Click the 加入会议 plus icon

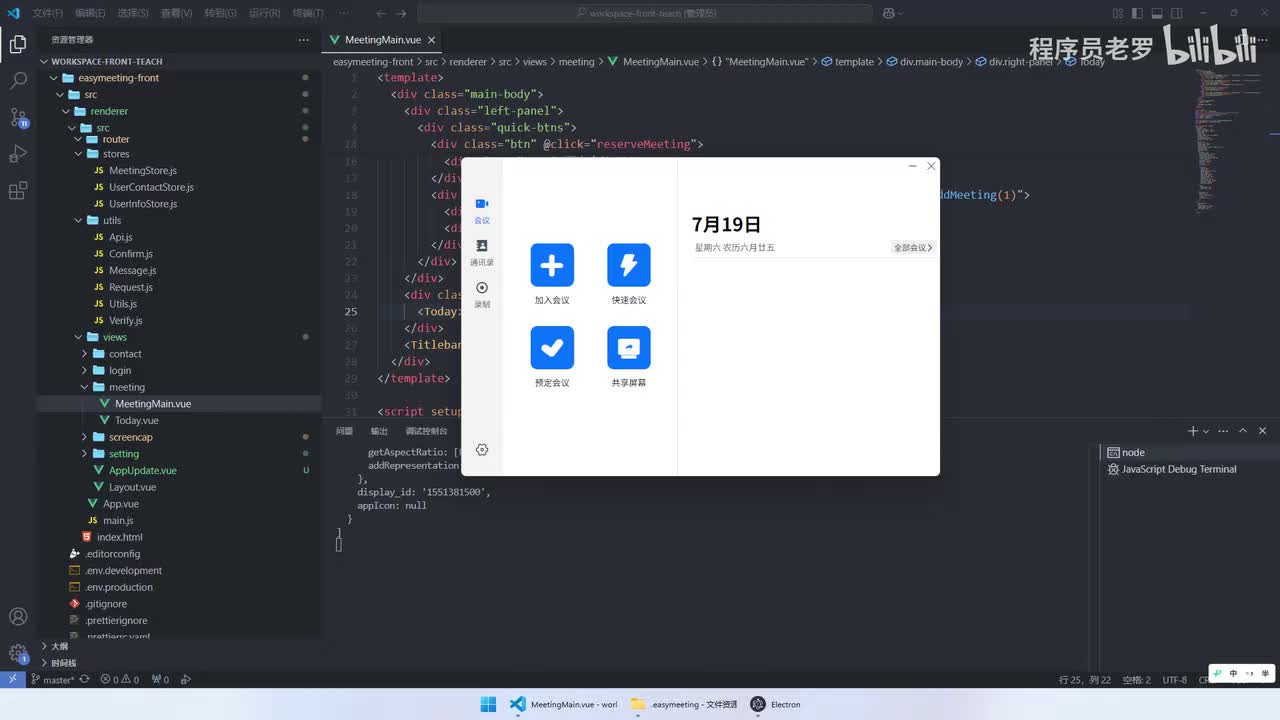[552, 265]
